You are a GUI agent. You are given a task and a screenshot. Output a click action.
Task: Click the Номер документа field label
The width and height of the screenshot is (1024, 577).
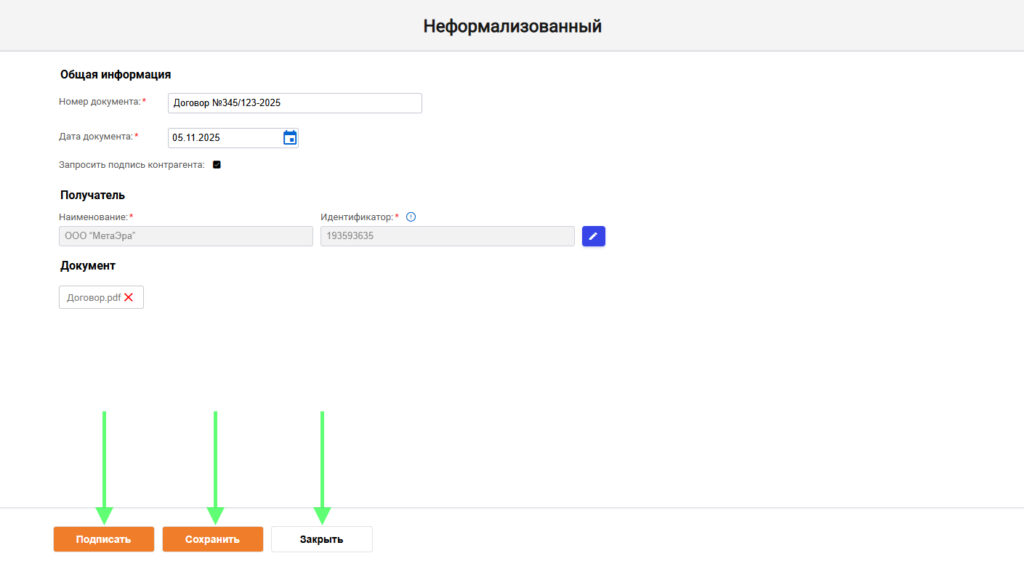pos(99,102)
